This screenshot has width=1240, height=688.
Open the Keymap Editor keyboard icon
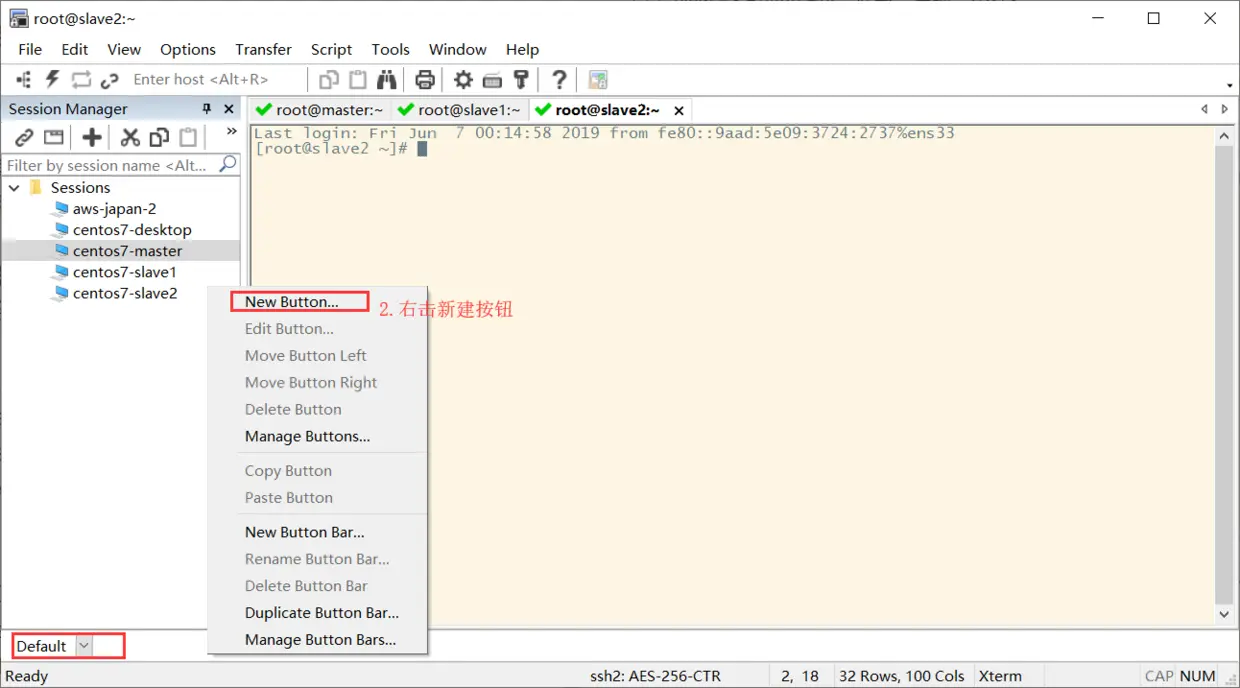492,80
